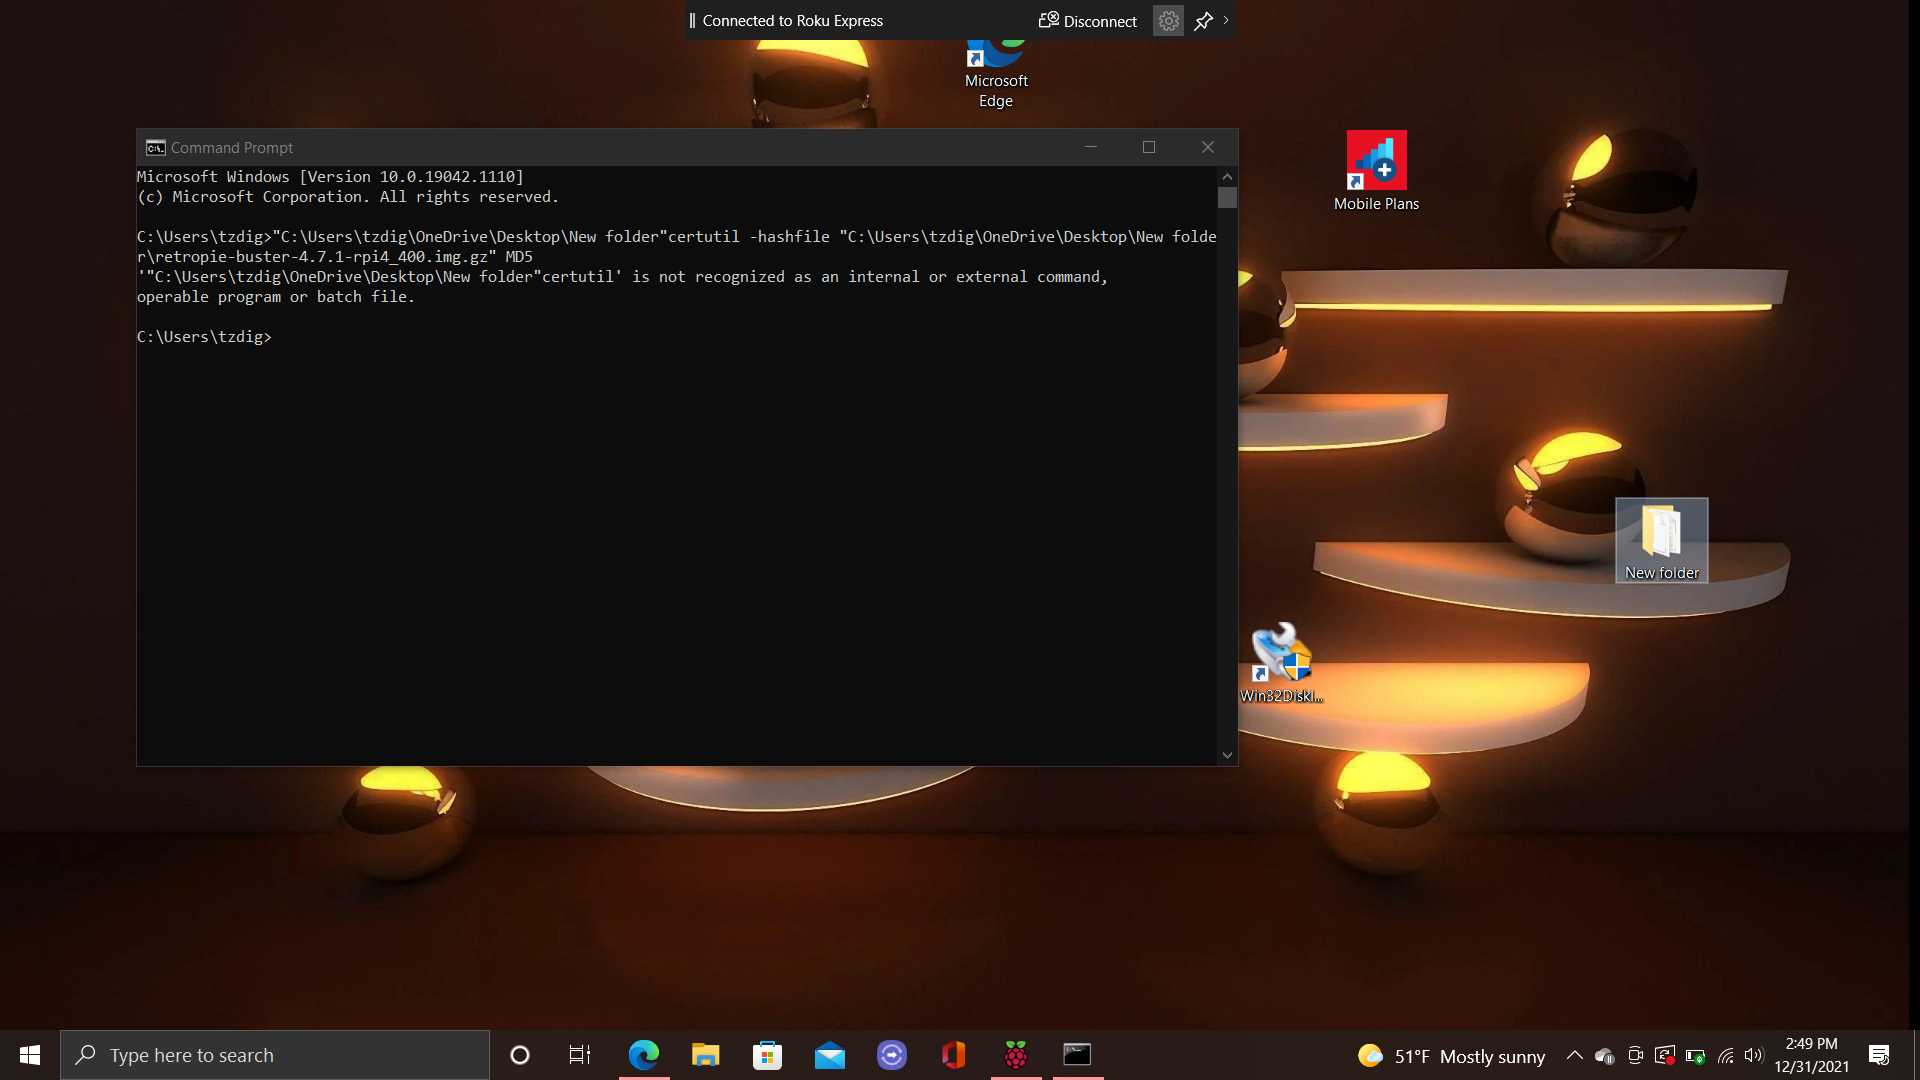Screen dimensions: 1920x1080
Task: Click the Task View button
Action: pos(580,1055)
